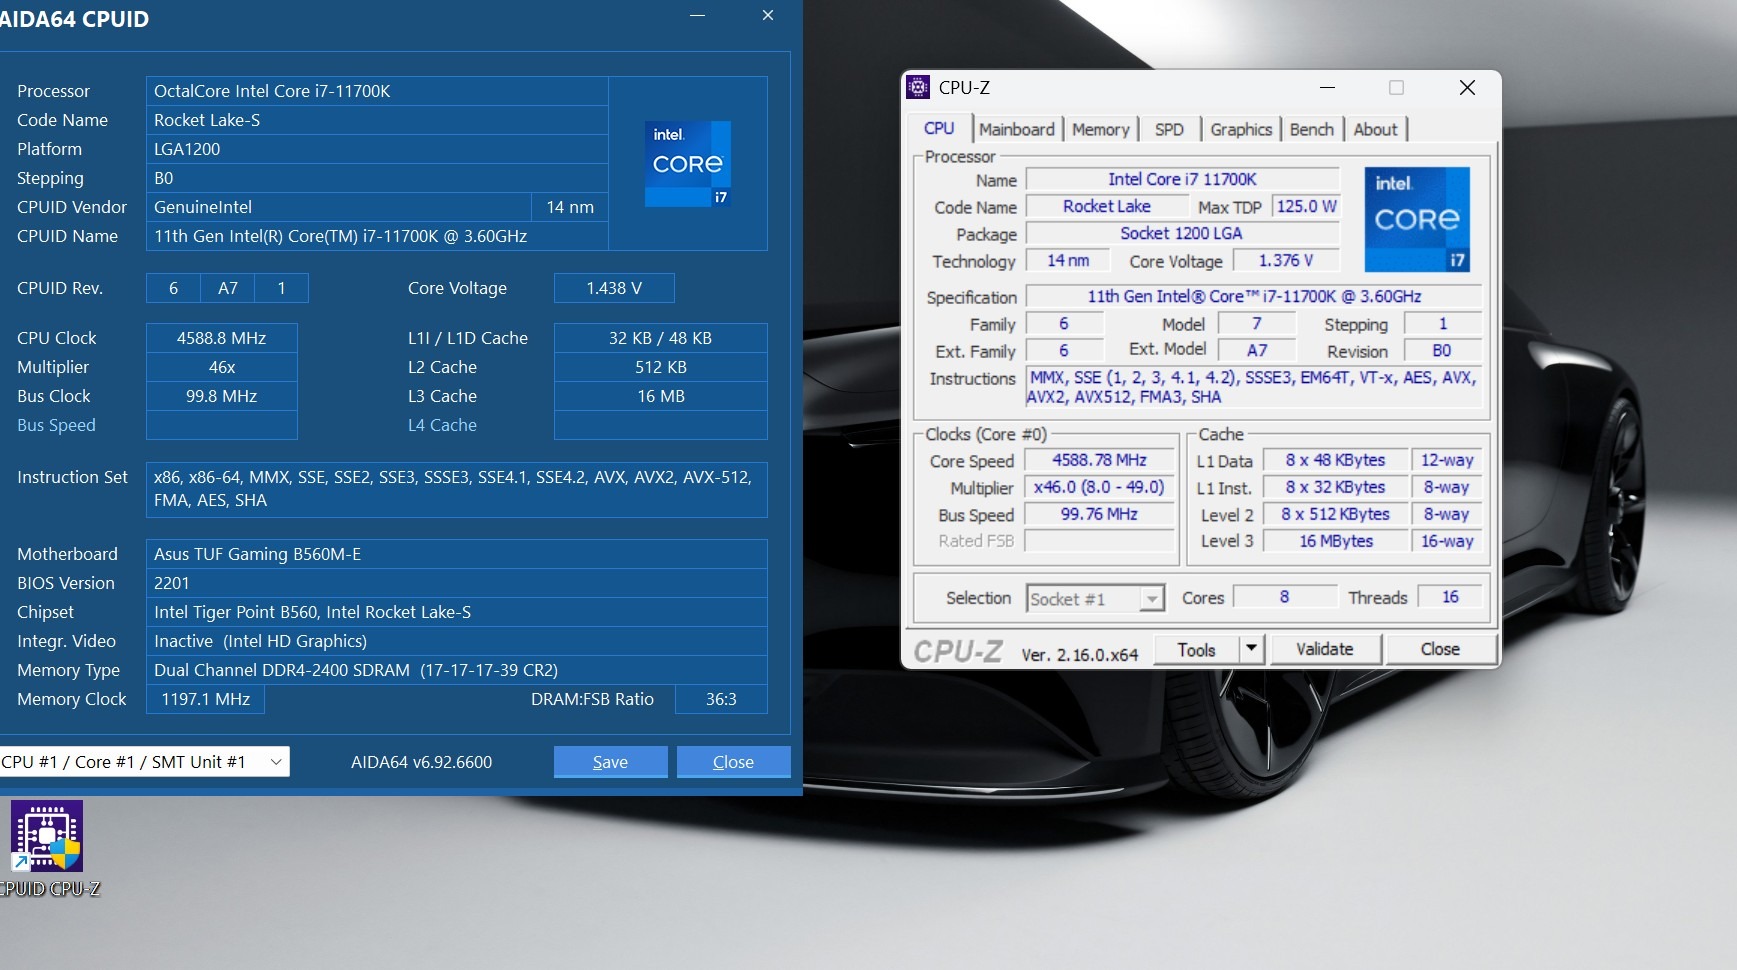Screen dimensions: 1737x970
Task: Click the Name field in CPU-Z Processor group
Action: (1182, 179)
